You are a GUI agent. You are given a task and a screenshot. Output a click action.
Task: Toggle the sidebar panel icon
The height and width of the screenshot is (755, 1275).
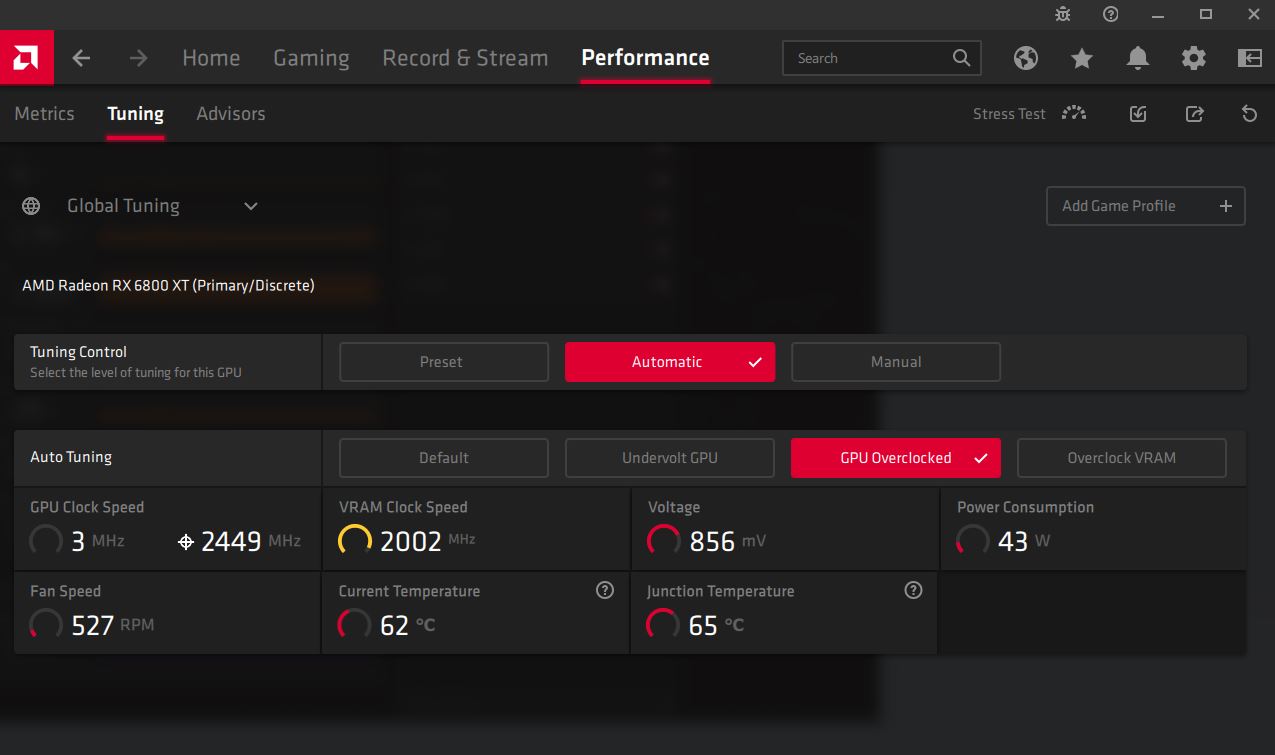(x=1250, y=58)
